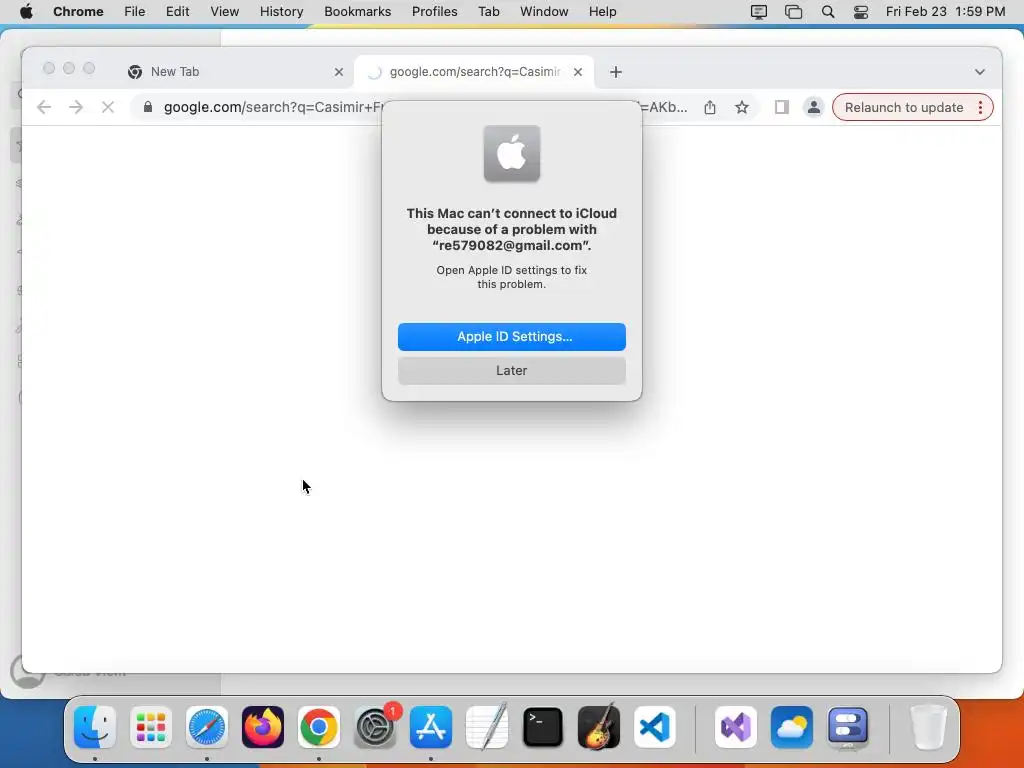Open Visual Studio Code from the Dock
Image resolution: width=1024 pixels, height=768 pixels.
(x=655, y=727)
